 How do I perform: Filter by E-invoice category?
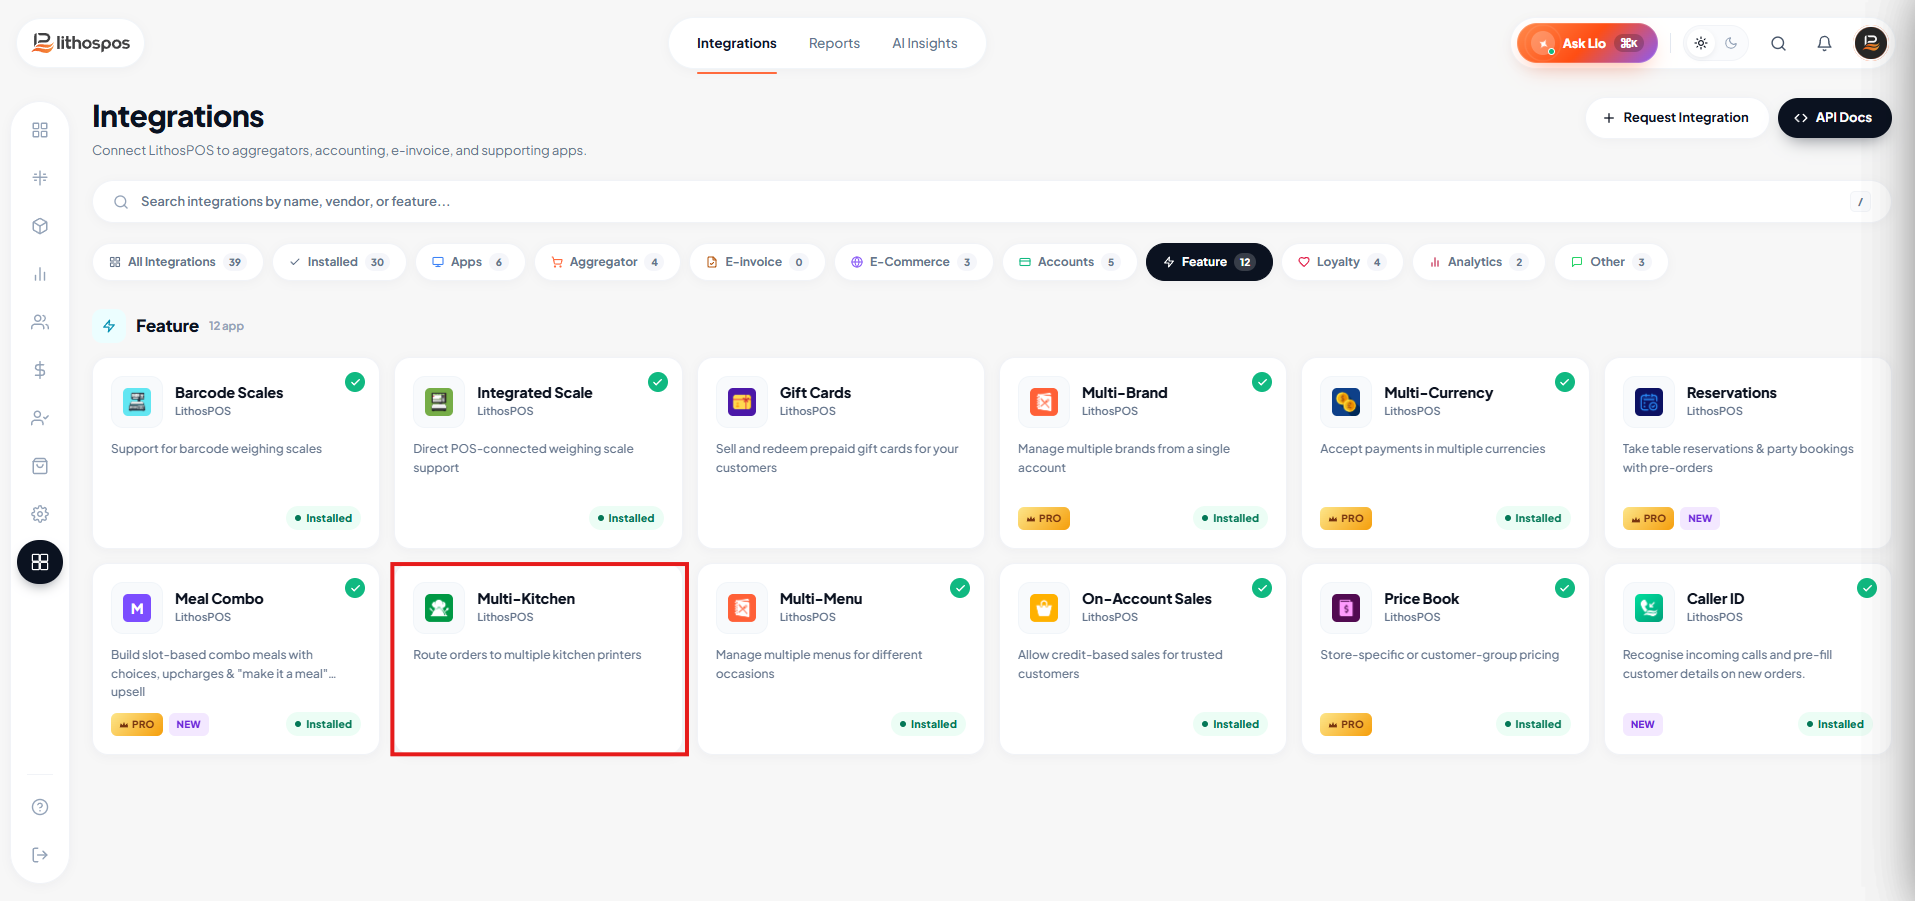click(757, 262)
